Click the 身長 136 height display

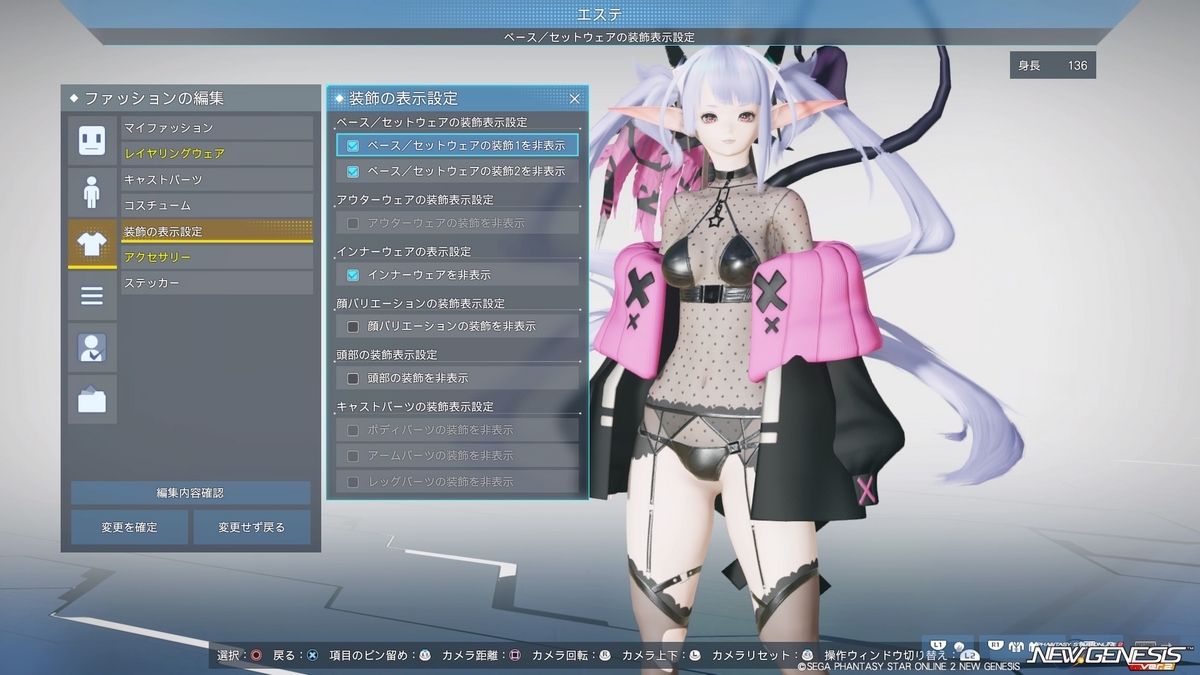[1053, 66]
